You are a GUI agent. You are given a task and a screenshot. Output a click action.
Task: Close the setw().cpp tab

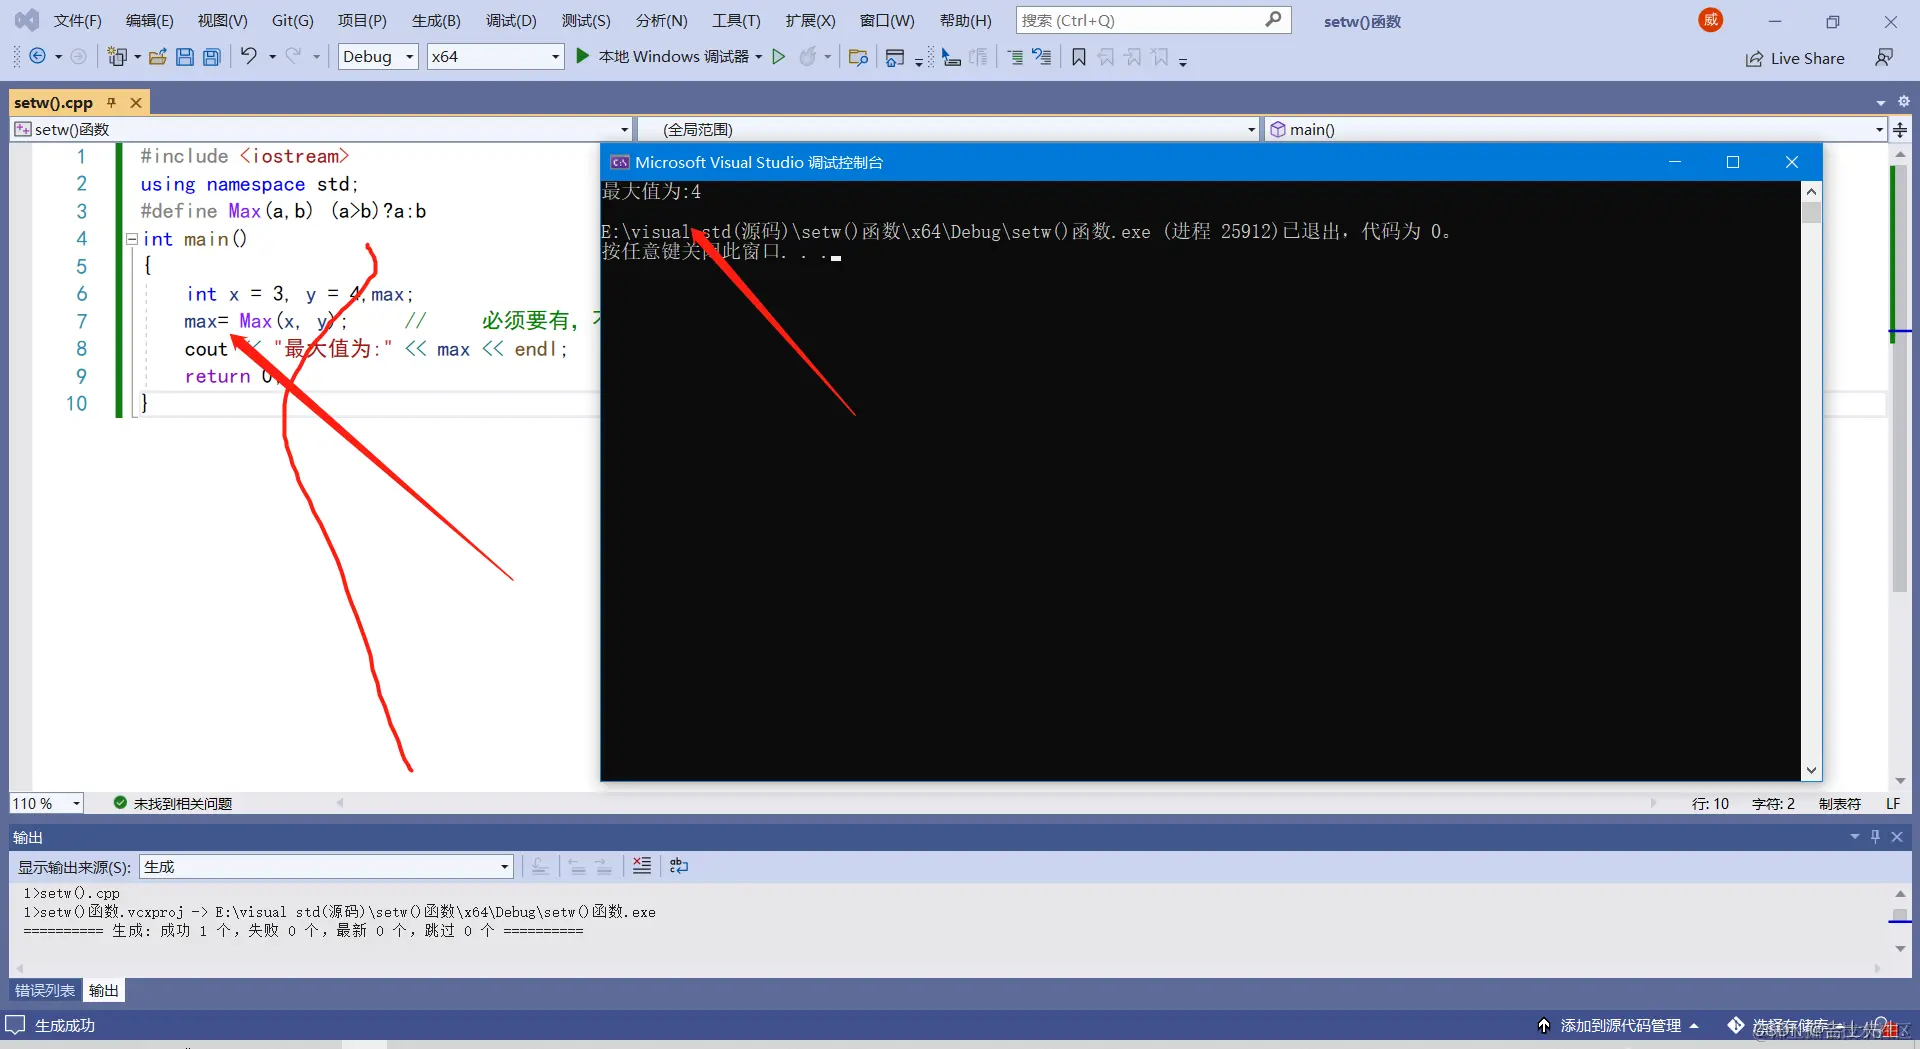pos(136,102)
